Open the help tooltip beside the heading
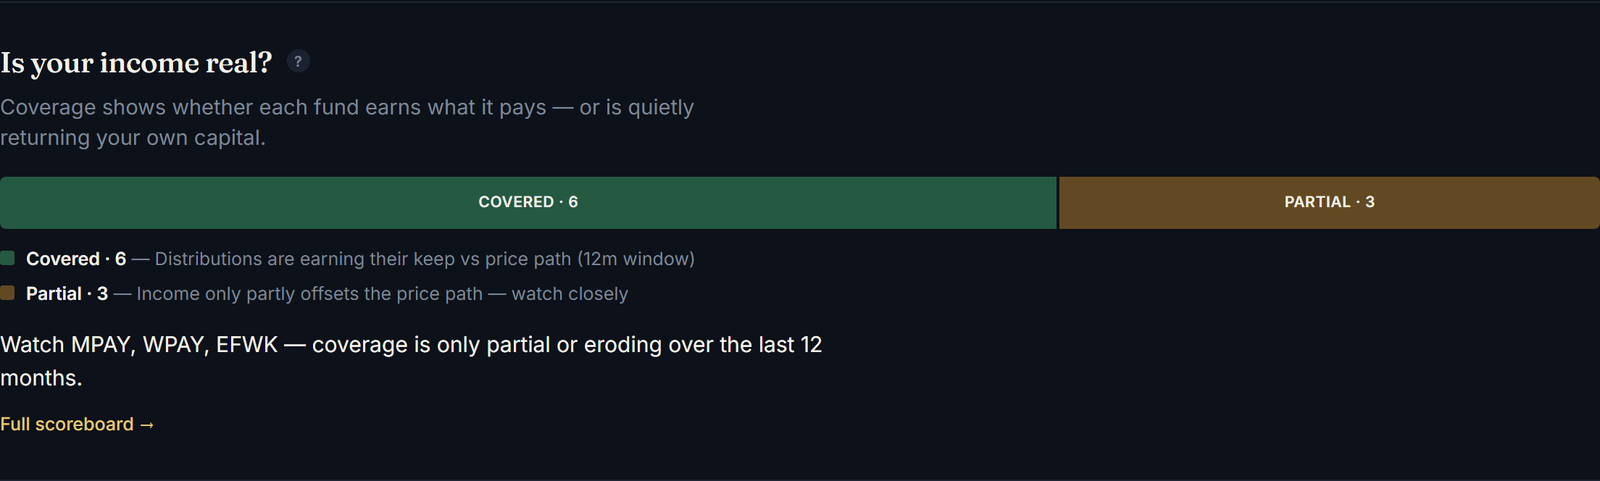Viewport: 1600px width, 481px height. click(x=298, y=61)
